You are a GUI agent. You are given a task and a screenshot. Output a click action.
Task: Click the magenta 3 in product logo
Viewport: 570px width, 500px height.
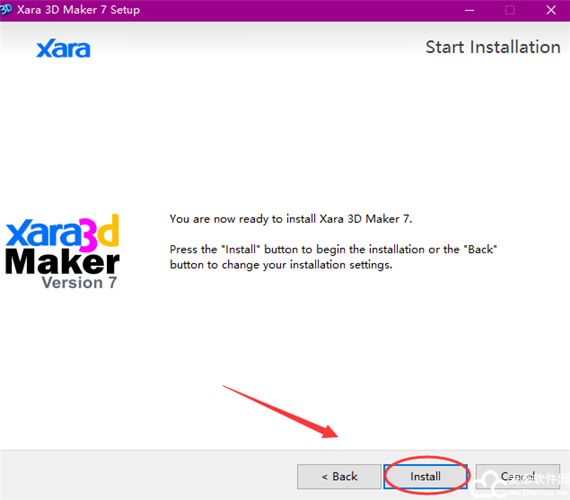(89, 235)
